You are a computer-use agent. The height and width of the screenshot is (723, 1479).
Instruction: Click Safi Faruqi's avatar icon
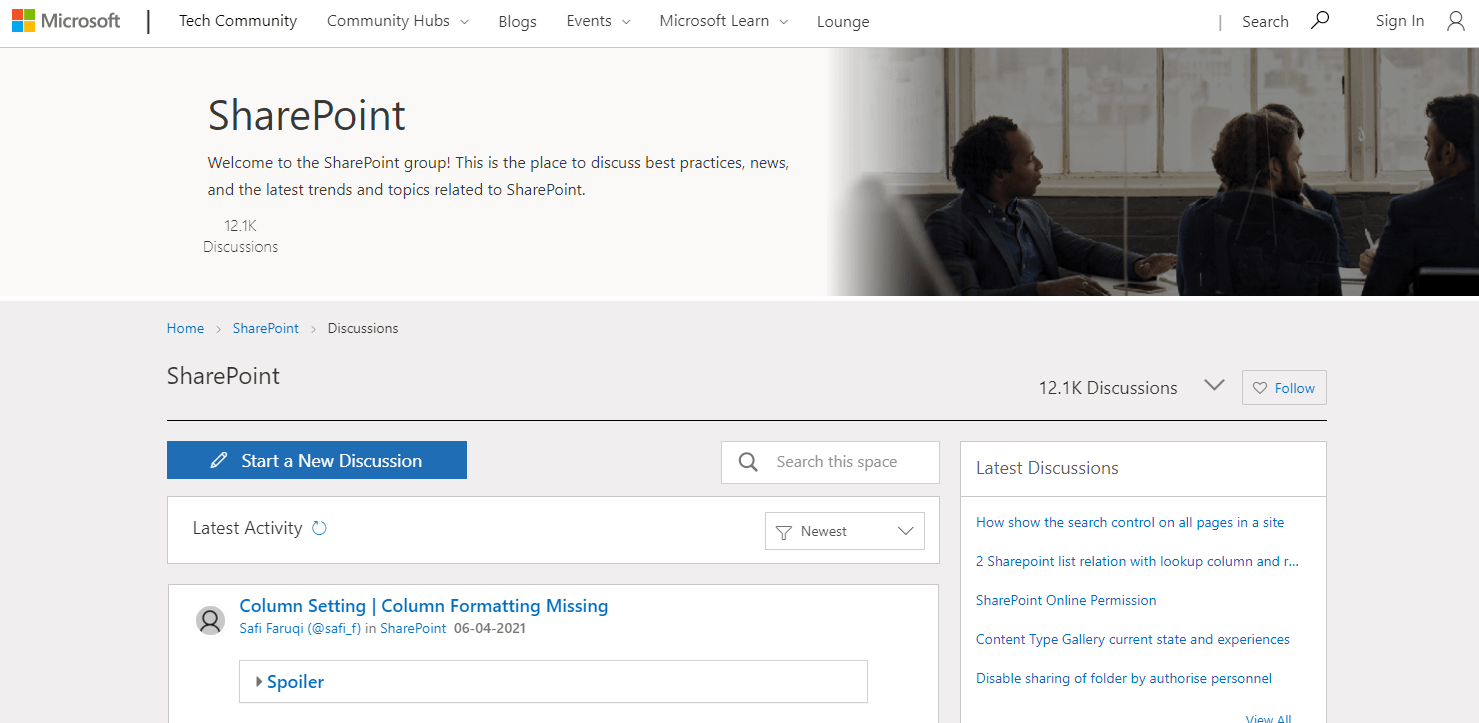(x=210, y=620)
